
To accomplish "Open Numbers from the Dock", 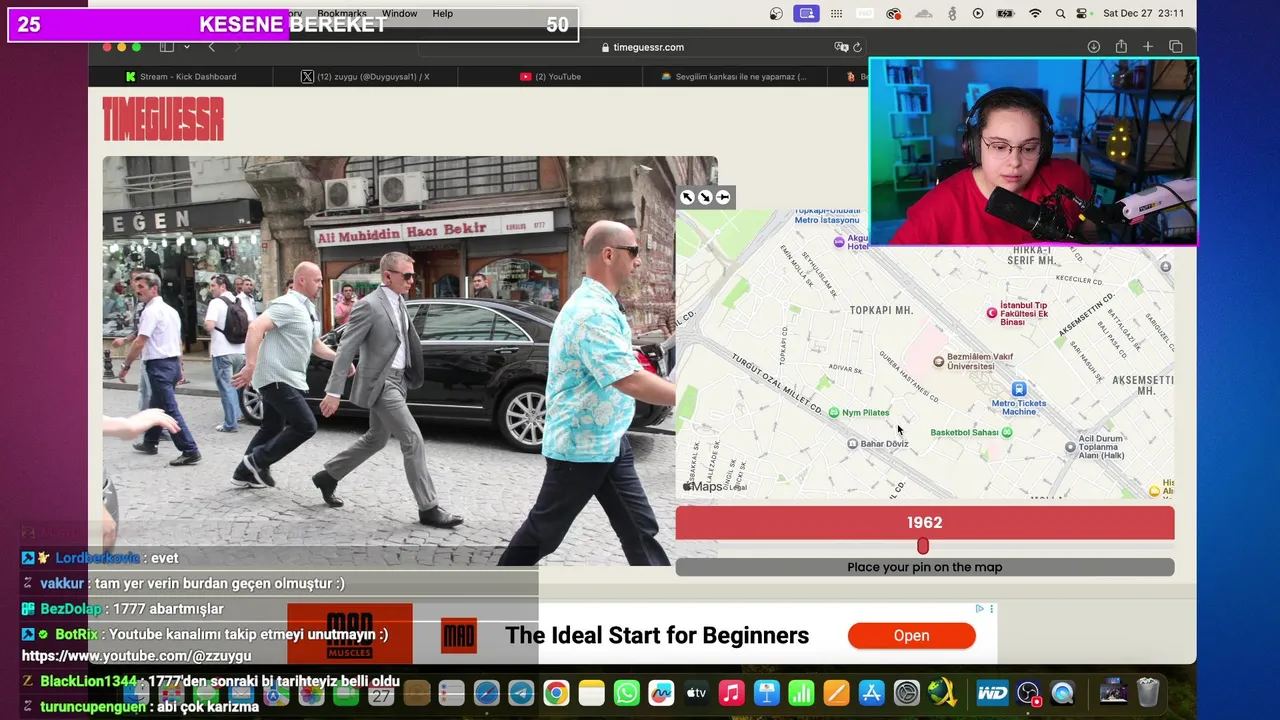I will click(801, 693).
